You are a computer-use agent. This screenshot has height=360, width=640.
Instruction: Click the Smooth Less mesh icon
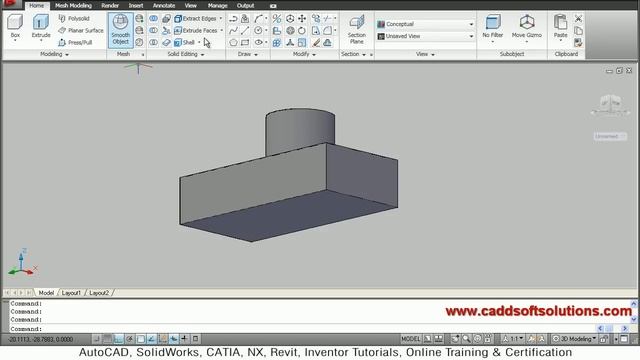tap(140, 30)
